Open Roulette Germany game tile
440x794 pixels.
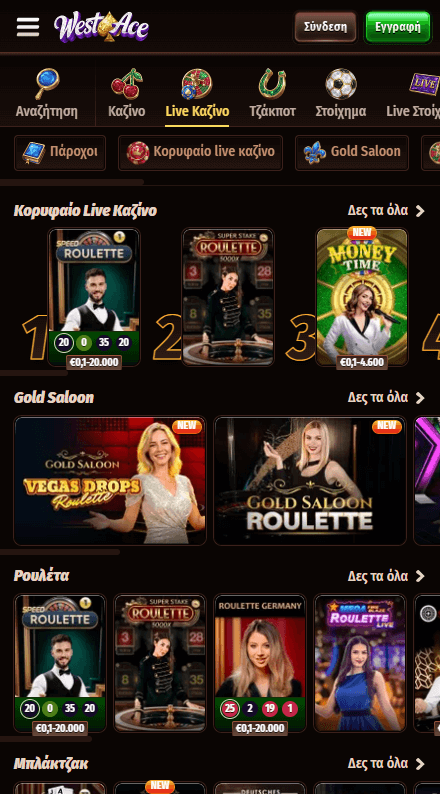(260, 663)
